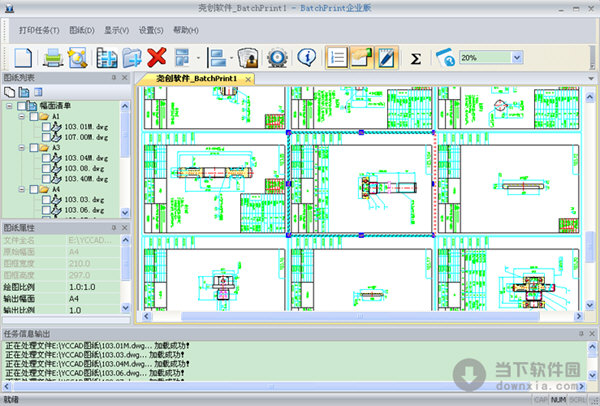Open the 设置(S) menu
The height and width of the screenshot is (406, 600).
click(151, 30)
